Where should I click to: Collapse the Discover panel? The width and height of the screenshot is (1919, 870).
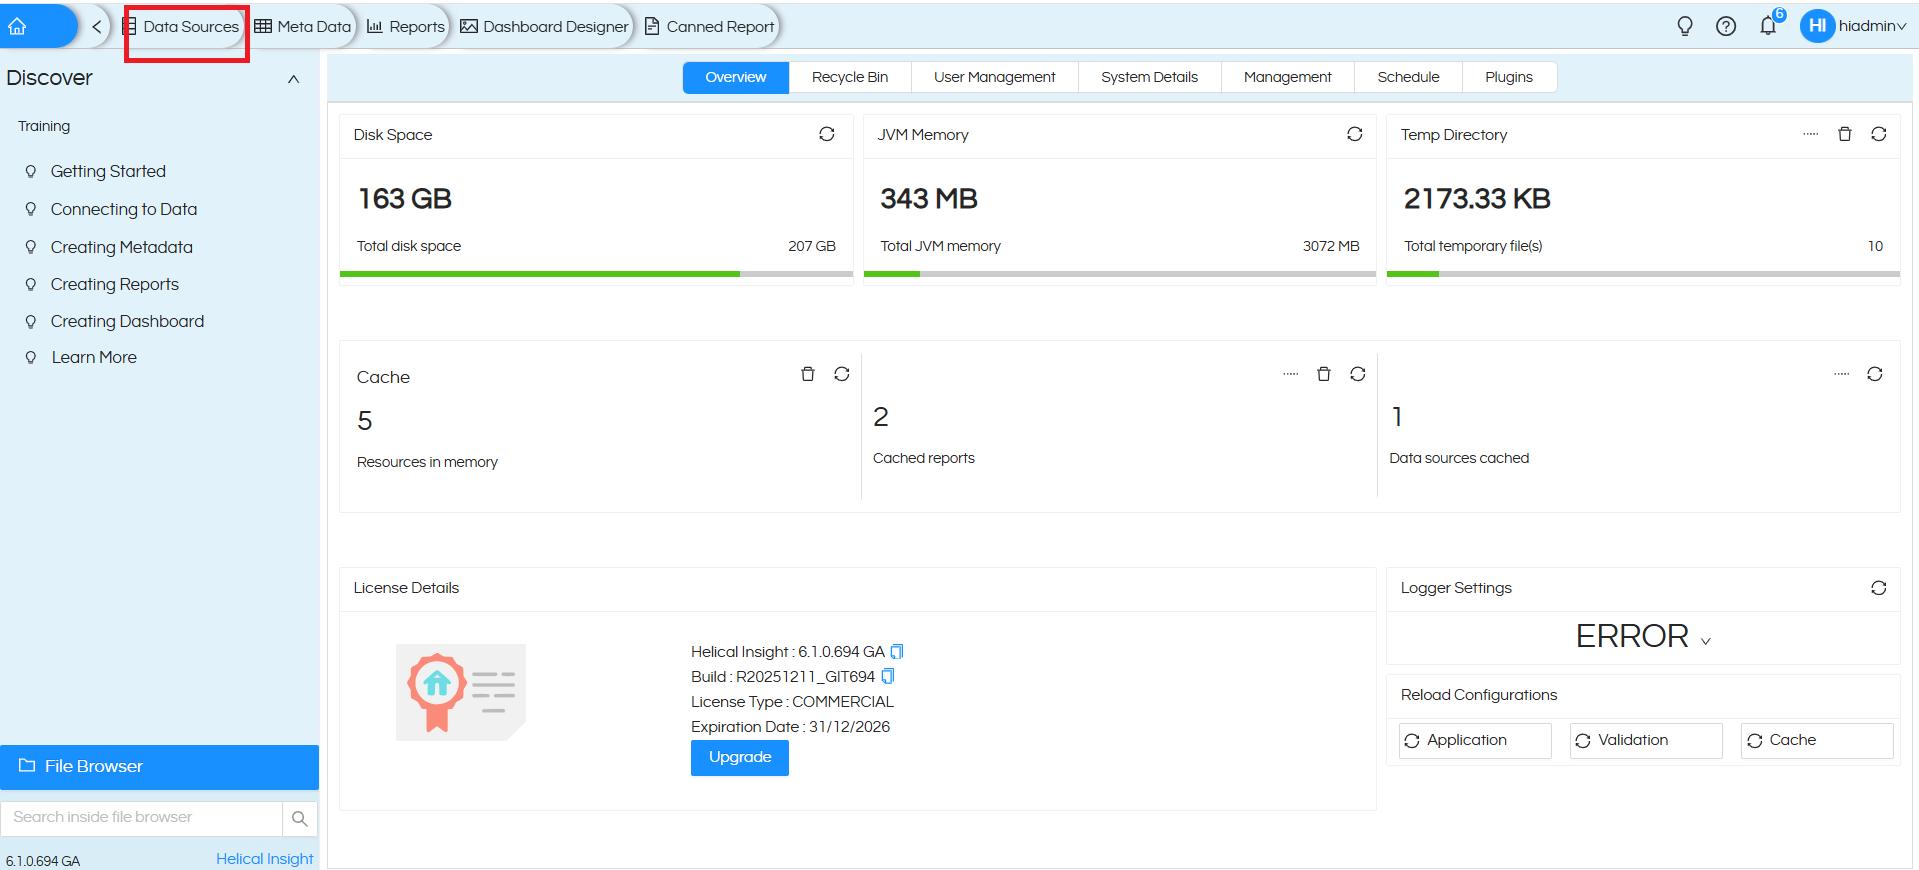[x=293, y=79]
